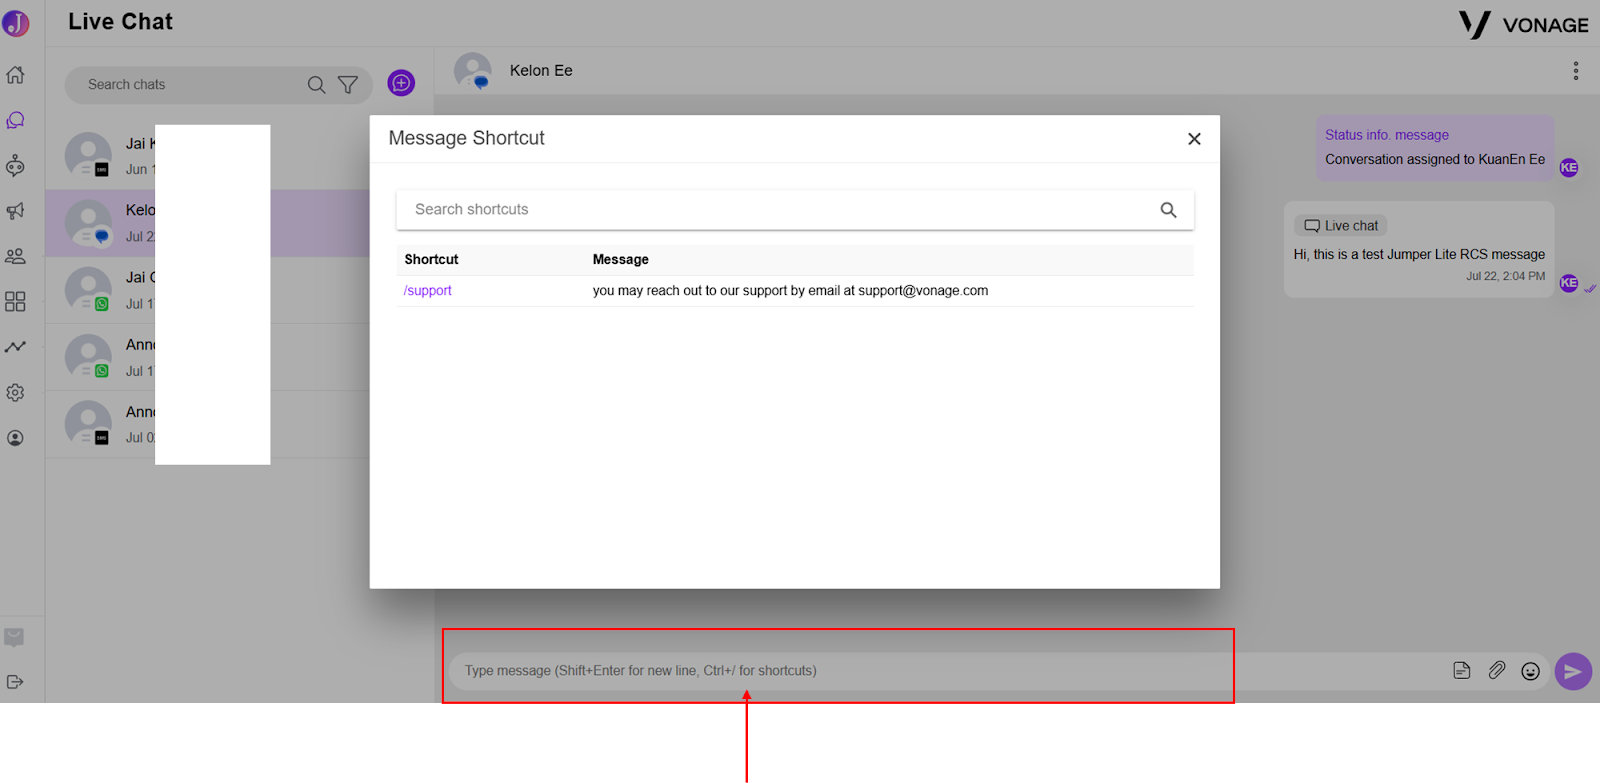The height and width of the screenshot is (783, 1600).
Task: Click the Search shortcuts field
Action: [x=795, y=210]
